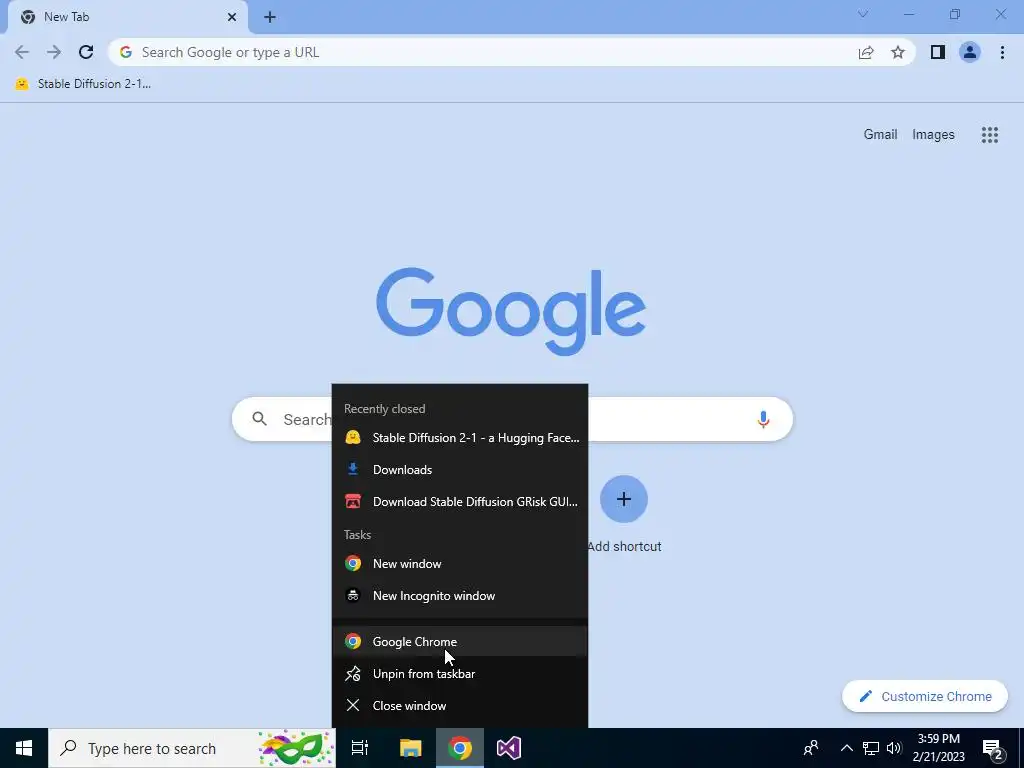Reopen Download Stable Diffusion GRisk GUI page

coord(460,502)
